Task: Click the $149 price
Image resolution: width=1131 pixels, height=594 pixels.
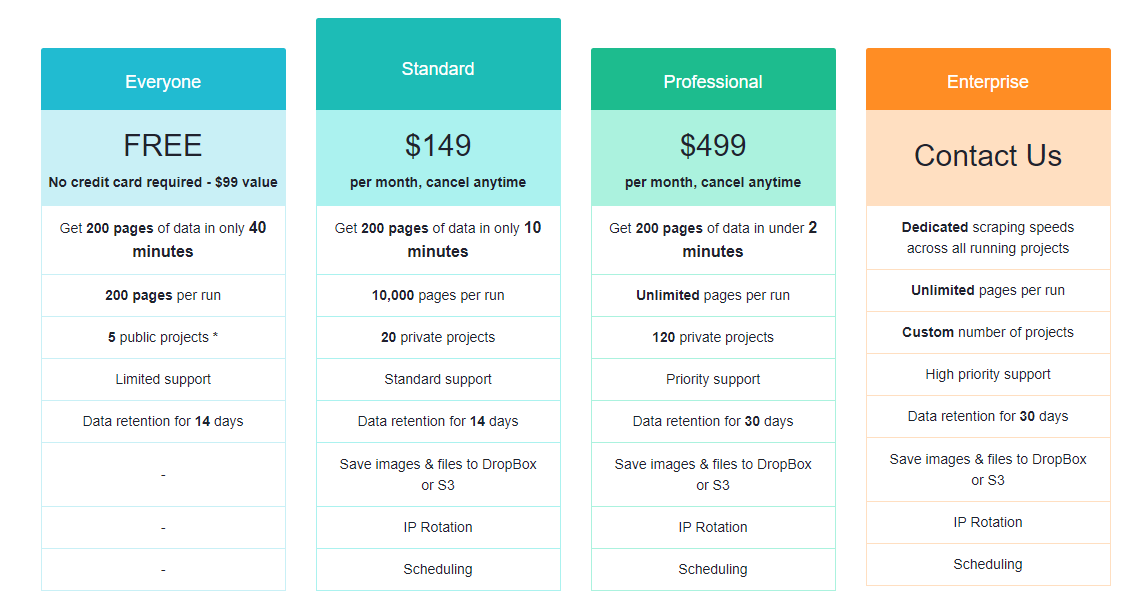Action: coord(438,146)
